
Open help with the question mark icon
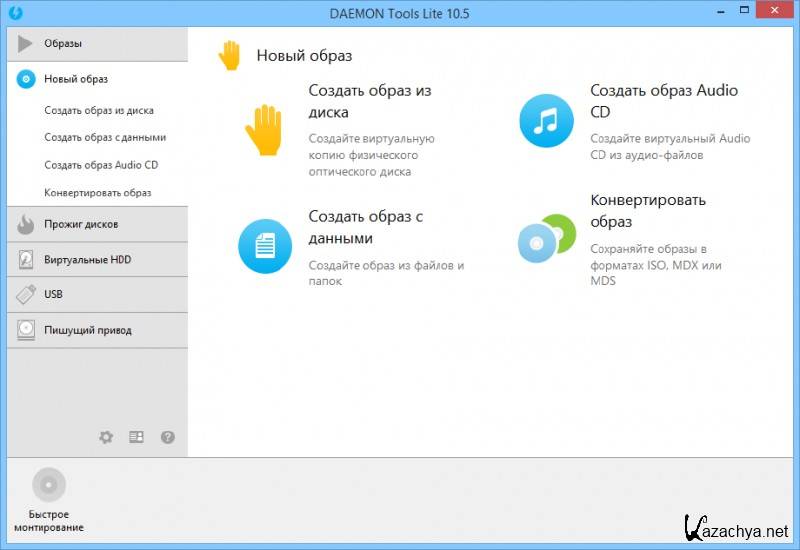(168, 437)
